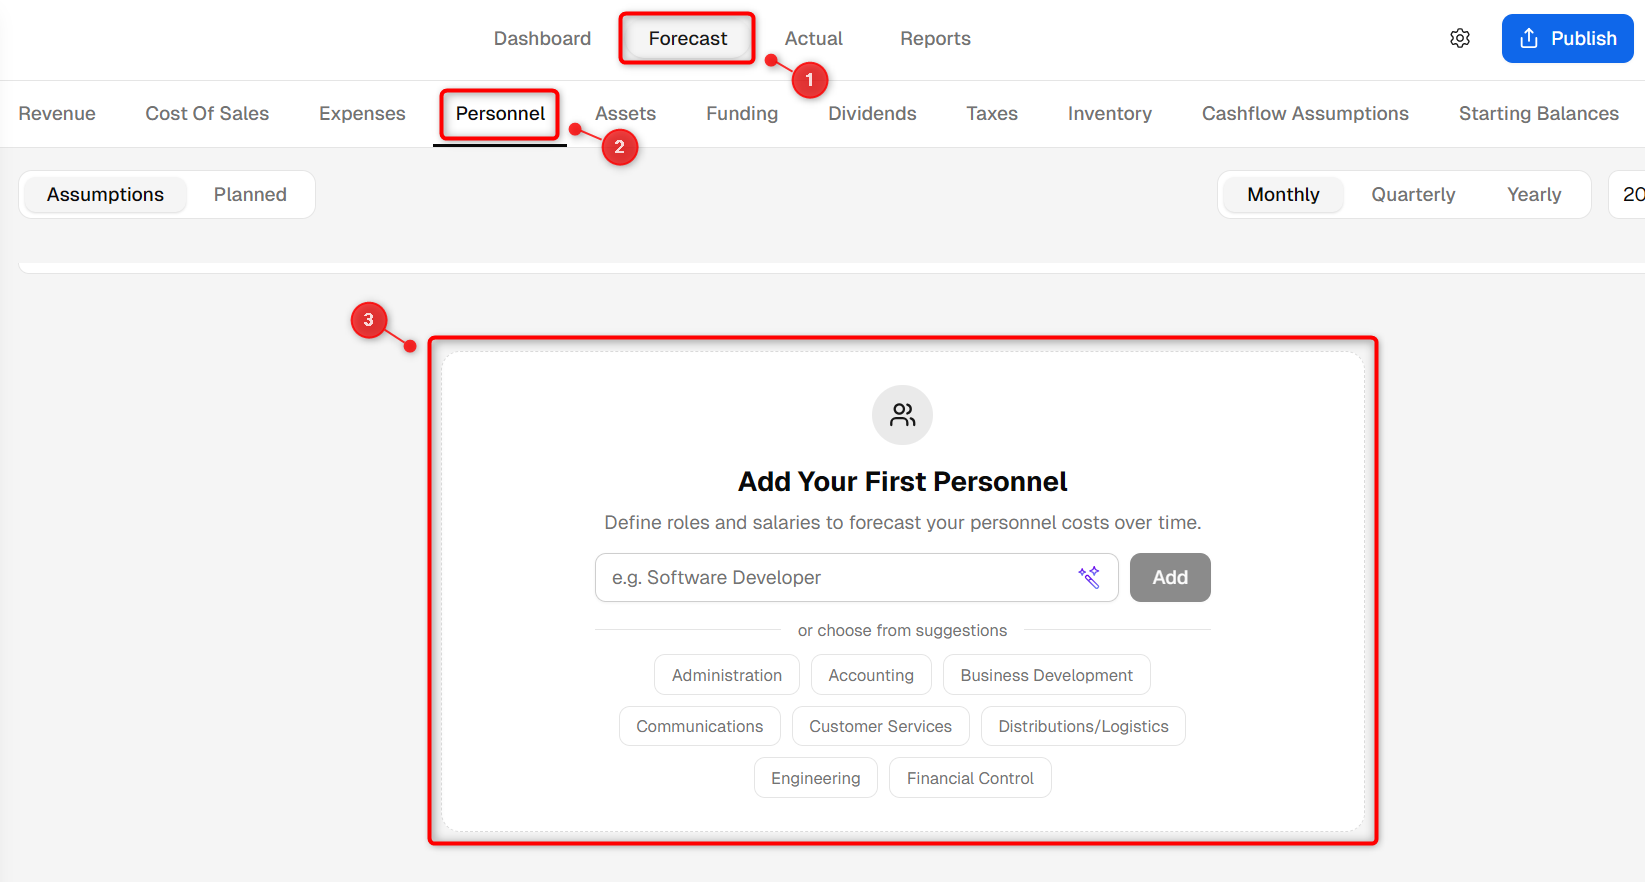This screenshot has height=882, width=1645.
Task: Open the year selector dropdown
Action: click(1629, 194)
